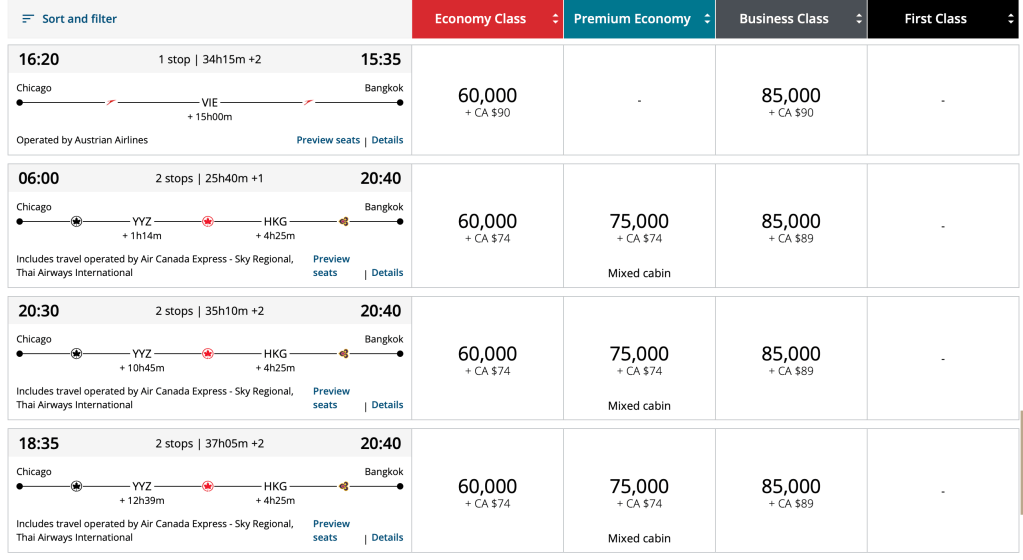Click the Sort and filter icon

(x=27, y=19)
